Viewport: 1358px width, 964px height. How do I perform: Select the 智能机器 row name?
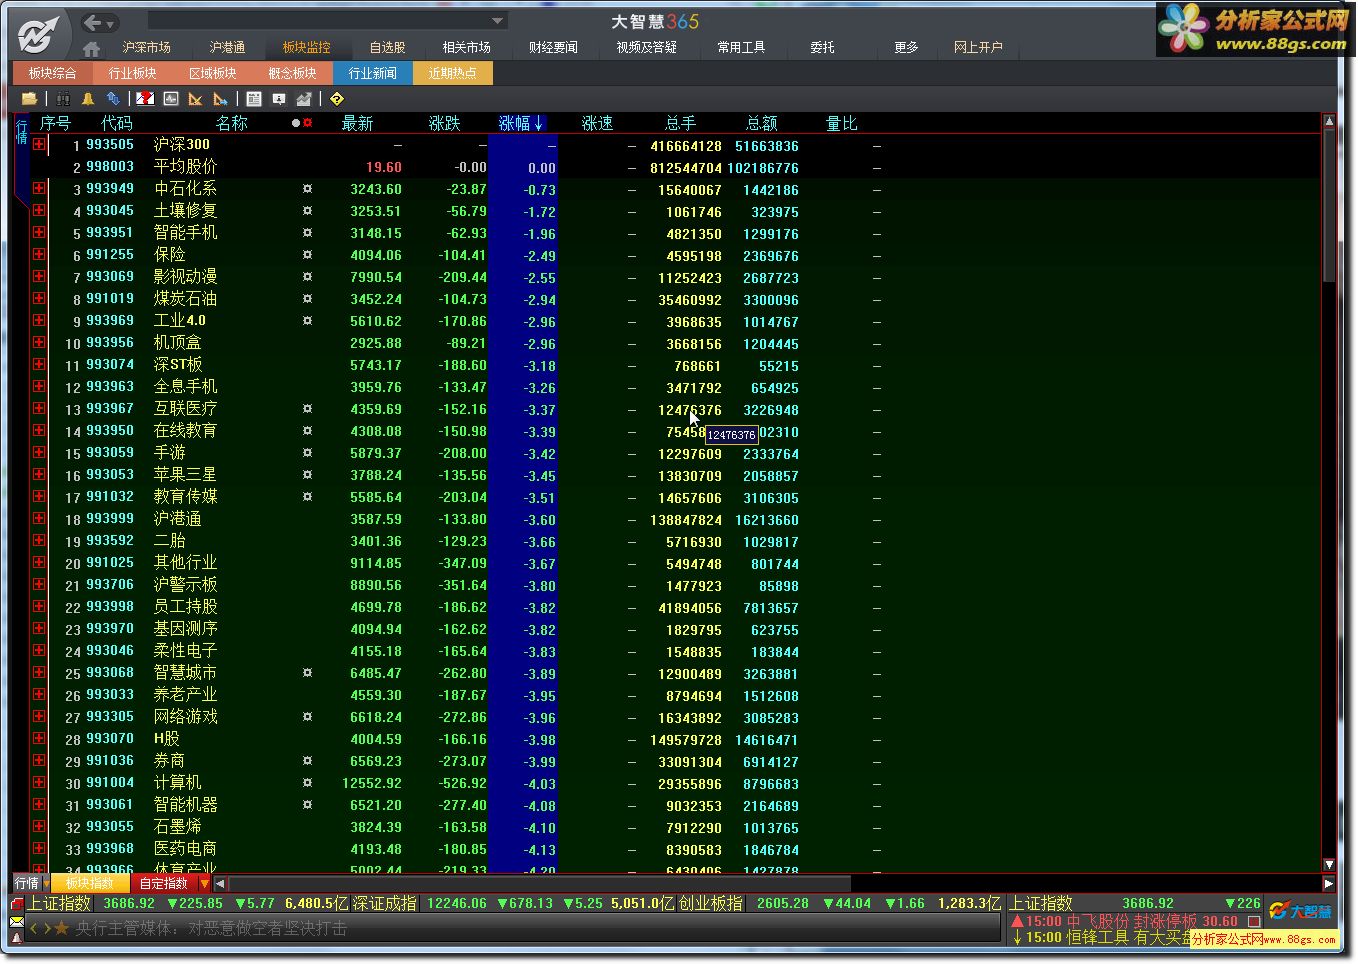click(185, 804)
